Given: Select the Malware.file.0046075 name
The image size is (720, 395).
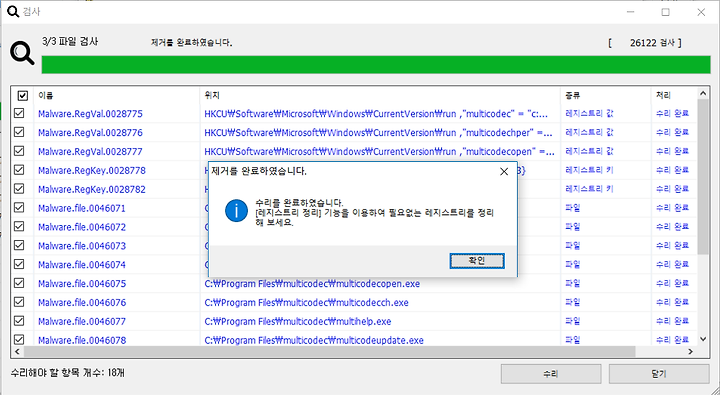Looking at the screenshot, I should [82, 283].
